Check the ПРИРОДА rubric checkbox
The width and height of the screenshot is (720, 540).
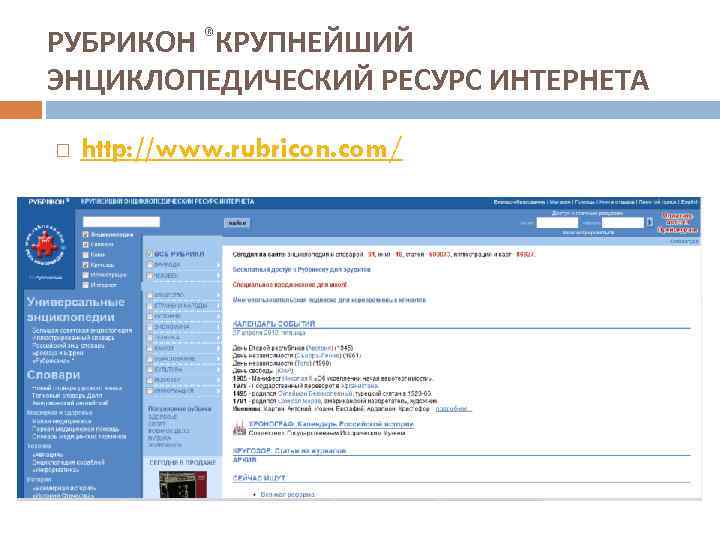point(149,264)
